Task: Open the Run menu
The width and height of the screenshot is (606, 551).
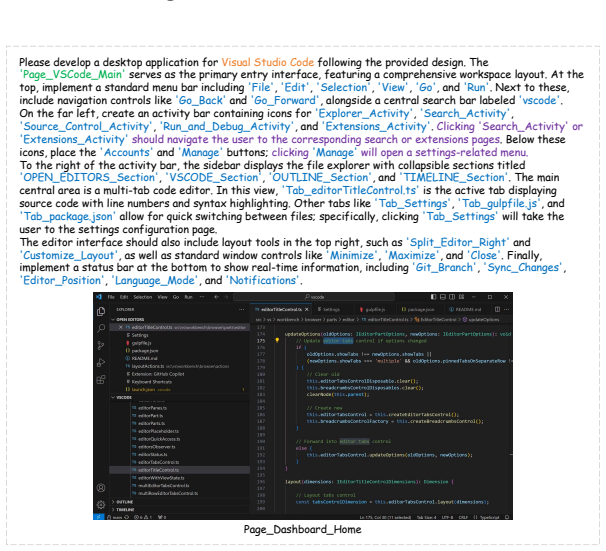Action: pos(189,297)
